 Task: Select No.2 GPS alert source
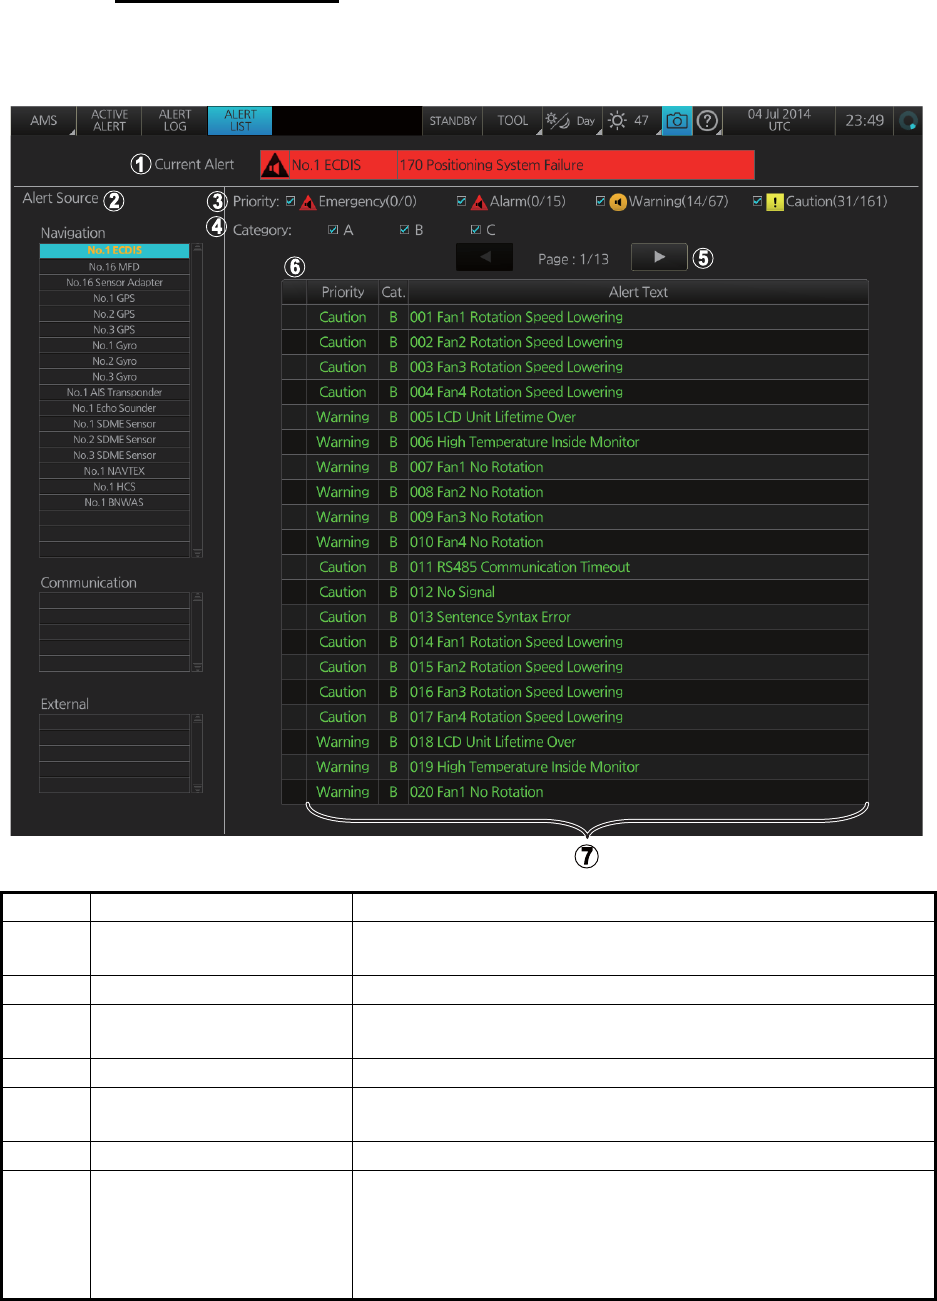point(114,314)
